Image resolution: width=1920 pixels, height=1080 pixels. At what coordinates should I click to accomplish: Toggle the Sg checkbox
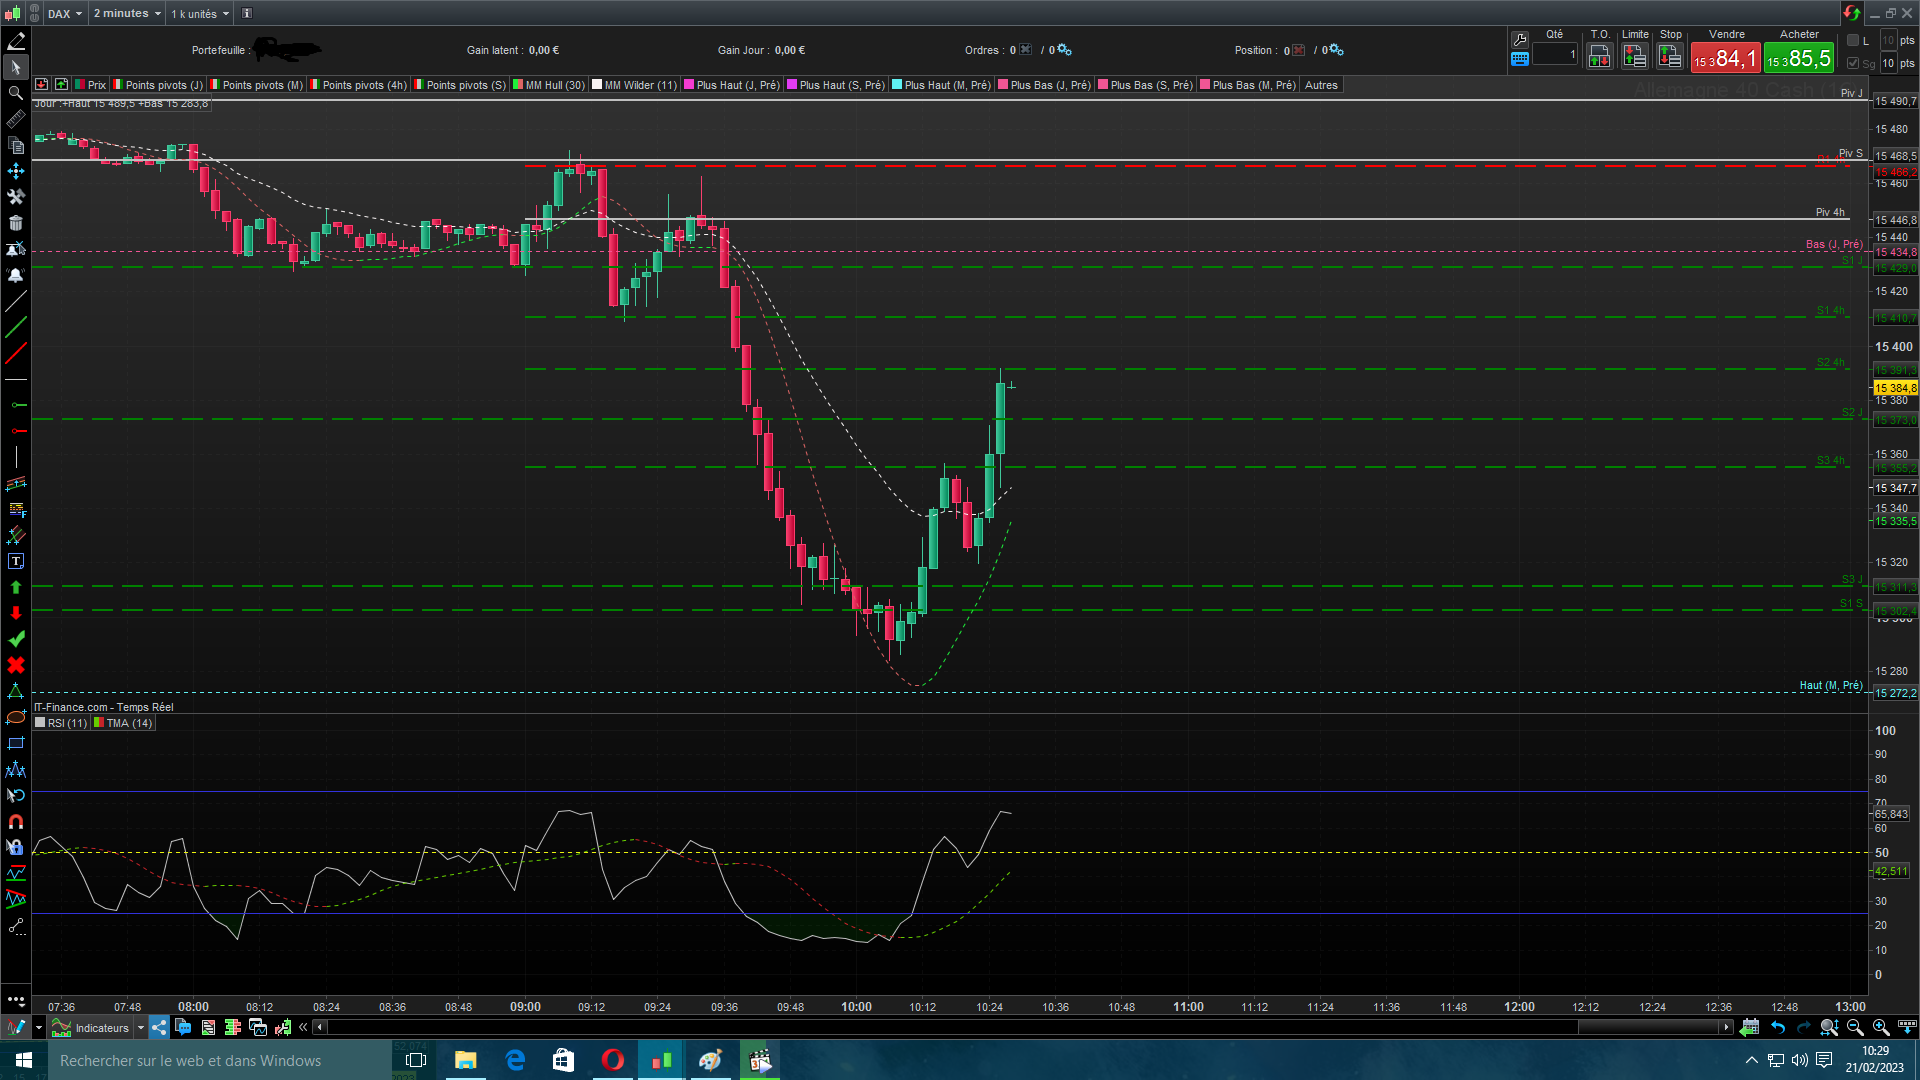pyautogui.click(x=1853, y=63)
